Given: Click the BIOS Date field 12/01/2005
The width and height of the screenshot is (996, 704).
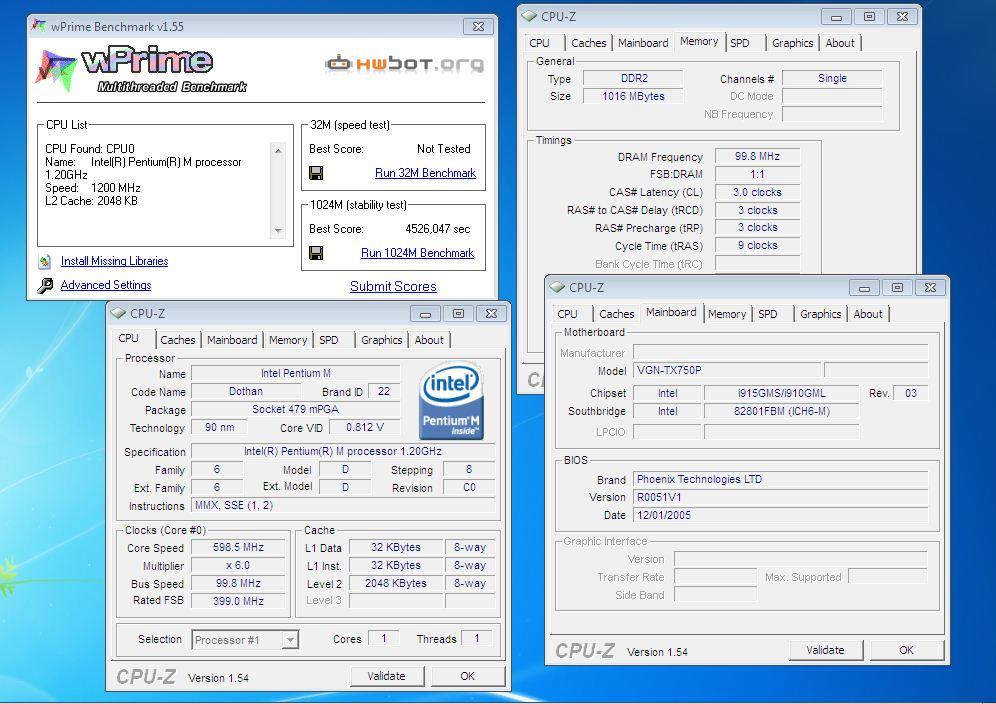Looking at the screenshot, I should point(781,515).
